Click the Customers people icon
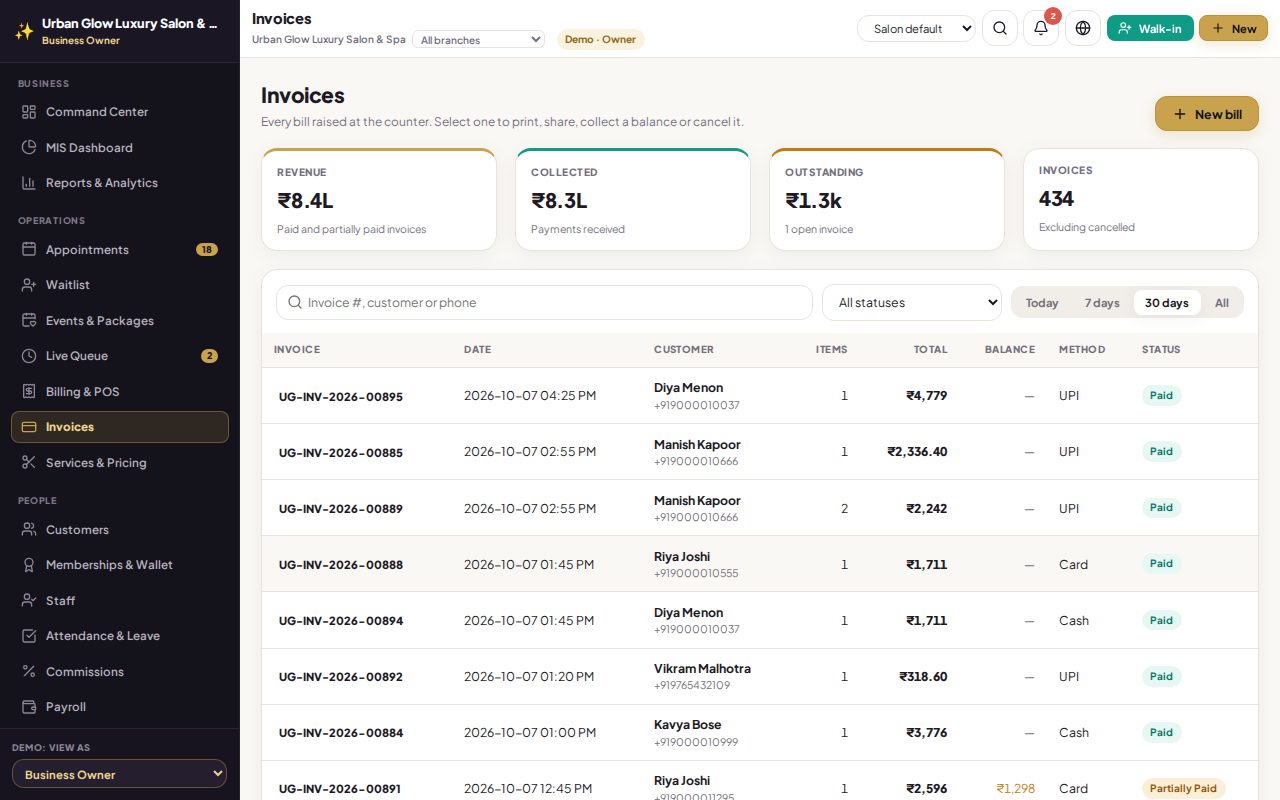1280x800 pixels. coord(29,529)
